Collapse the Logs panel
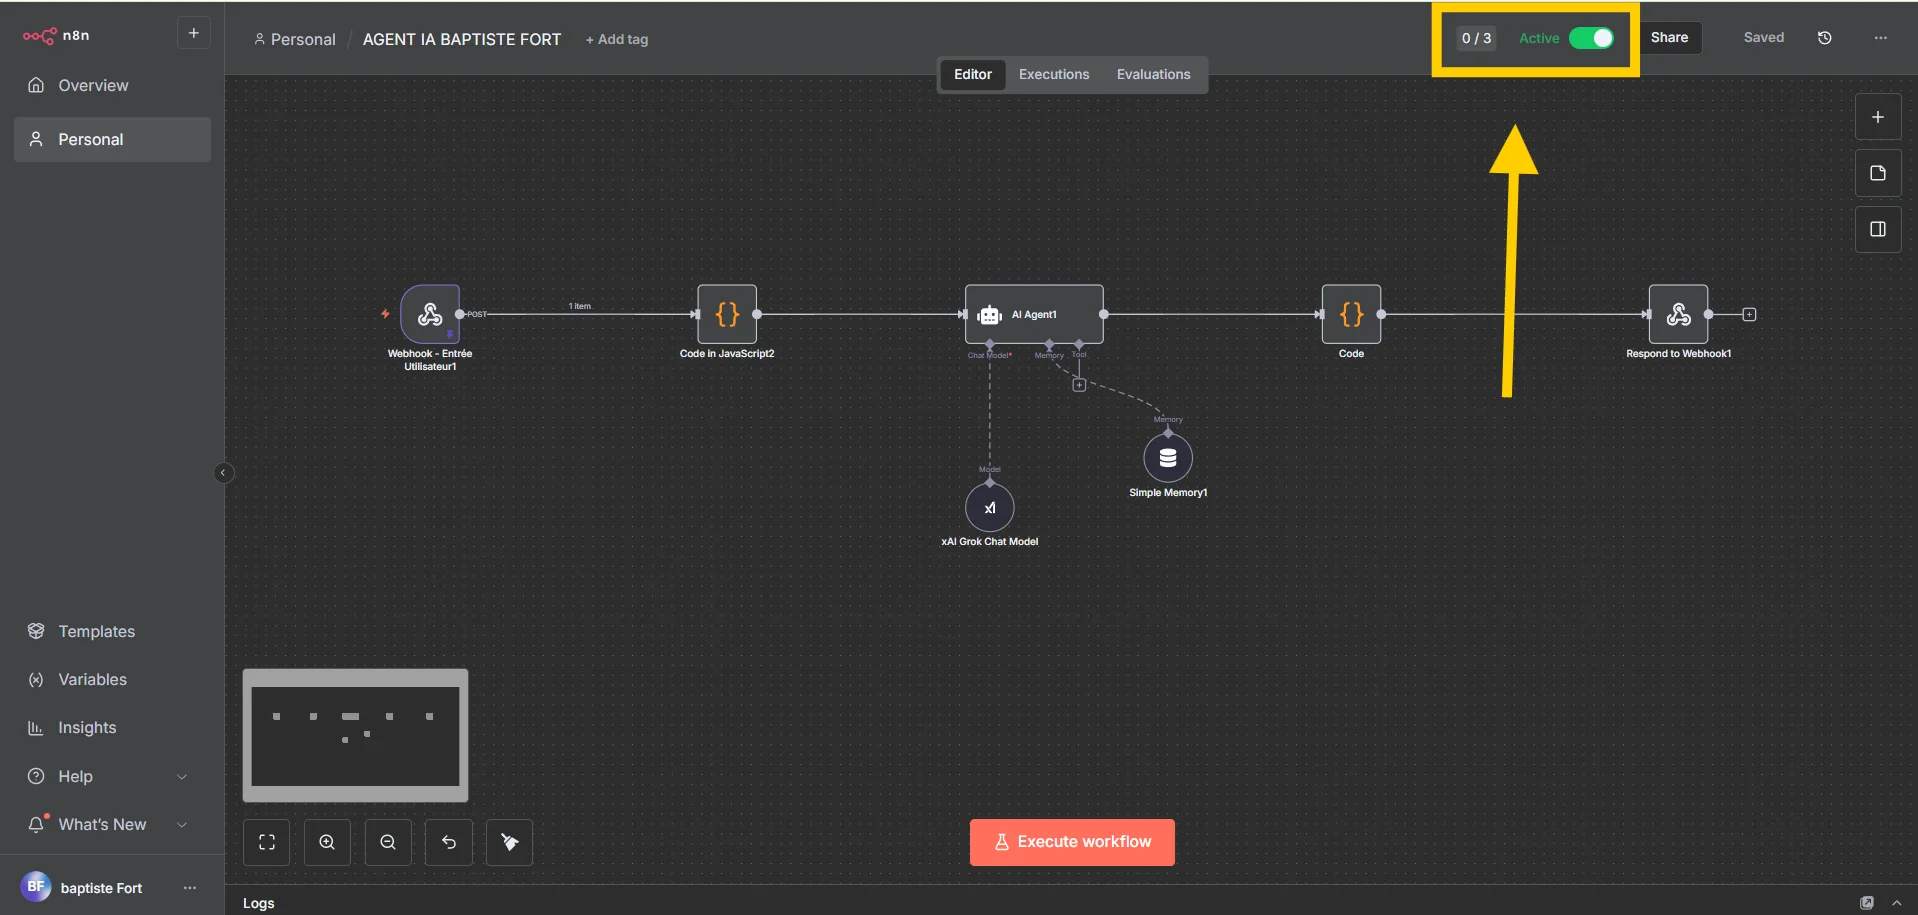This screenshot has height=915, width=1918. tap(1897, 903)
